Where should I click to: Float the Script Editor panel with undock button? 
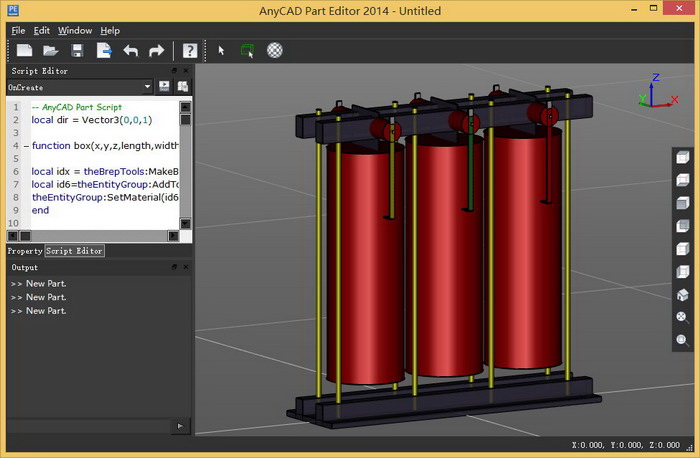(174, 71)
